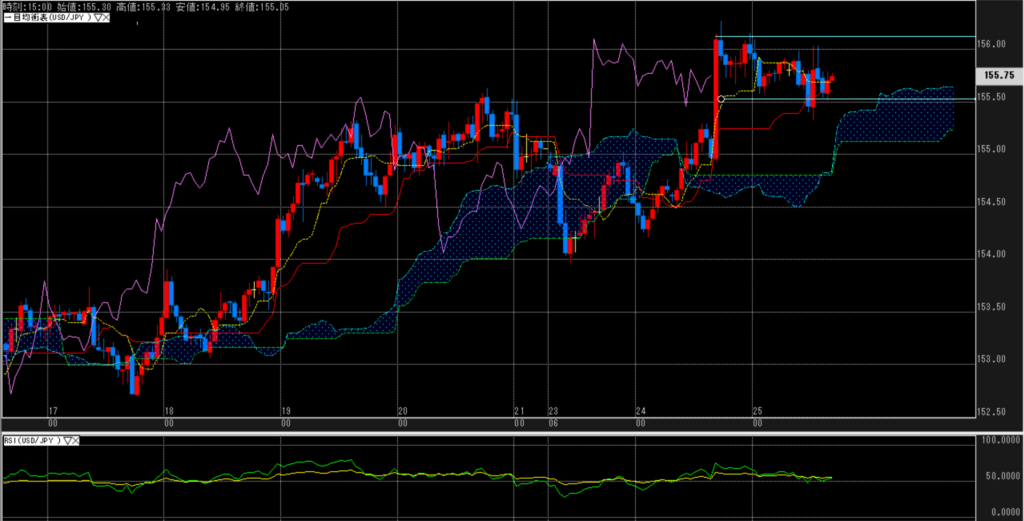Select the upper cyan horizontal line near 156.00
1024x521 pixels.
pyautogui.click(x=850, y=37)
